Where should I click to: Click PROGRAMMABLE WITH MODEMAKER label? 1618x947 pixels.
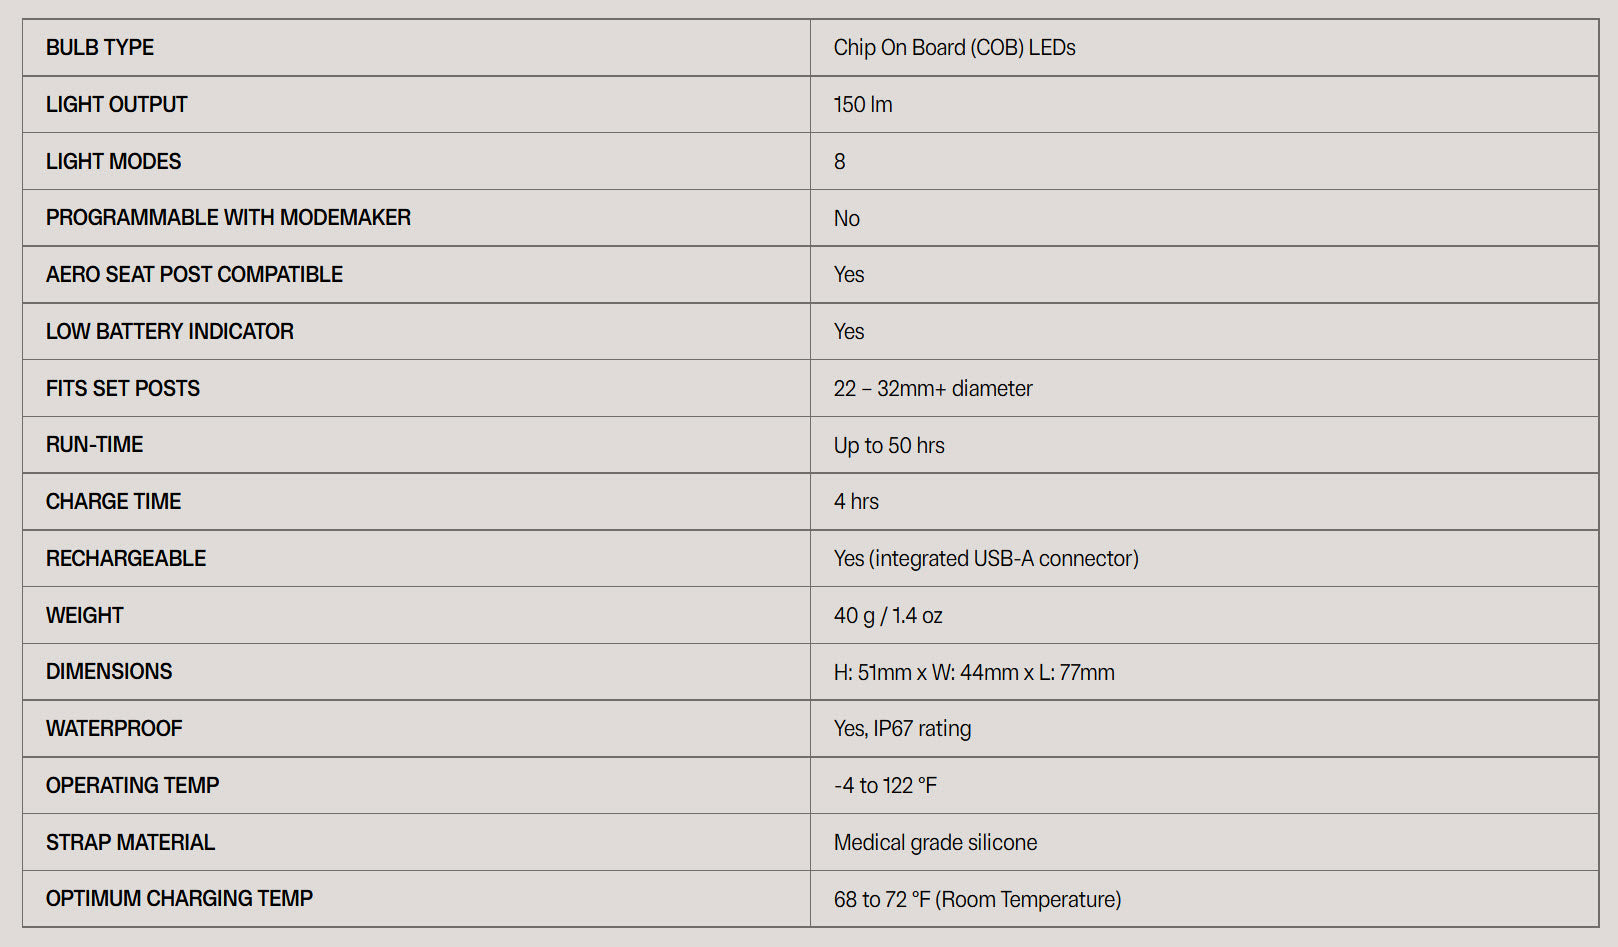(x=228, y=218)
